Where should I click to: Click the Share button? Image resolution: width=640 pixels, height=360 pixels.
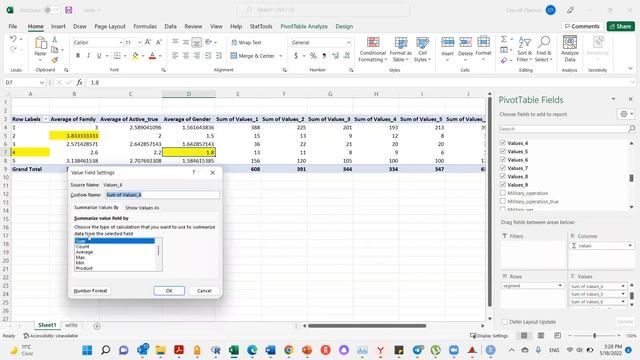tap(620, 26)
